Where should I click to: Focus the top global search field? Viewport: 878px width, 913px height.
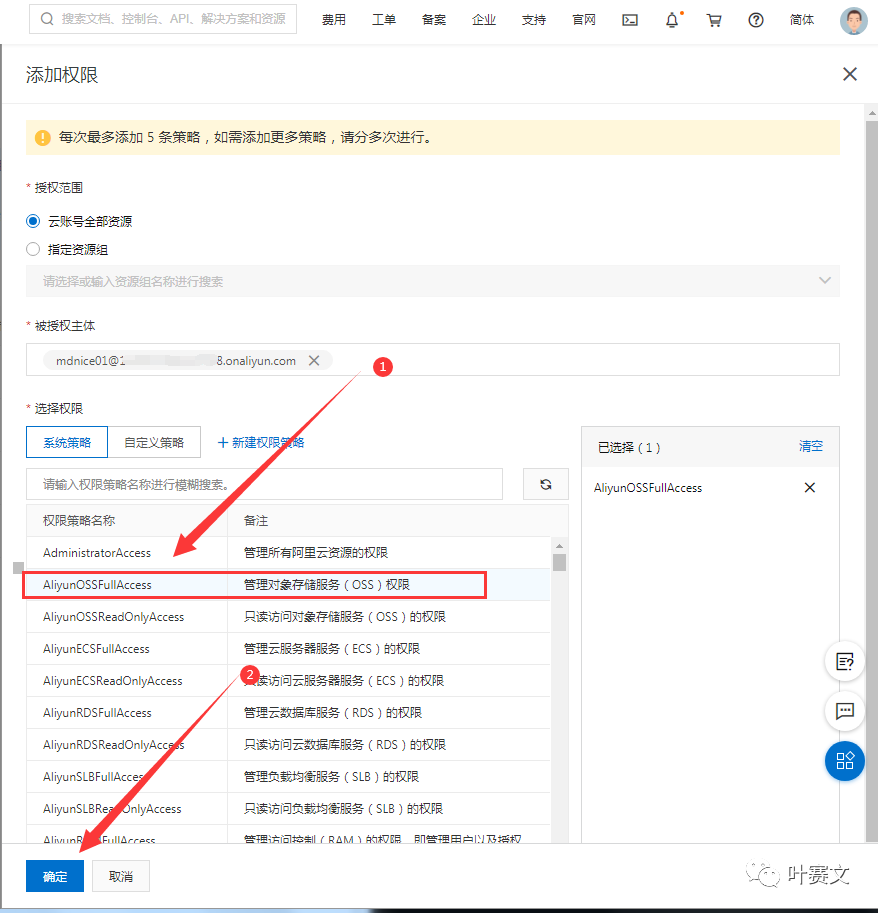pyautogui.click(x=163, y=19)
